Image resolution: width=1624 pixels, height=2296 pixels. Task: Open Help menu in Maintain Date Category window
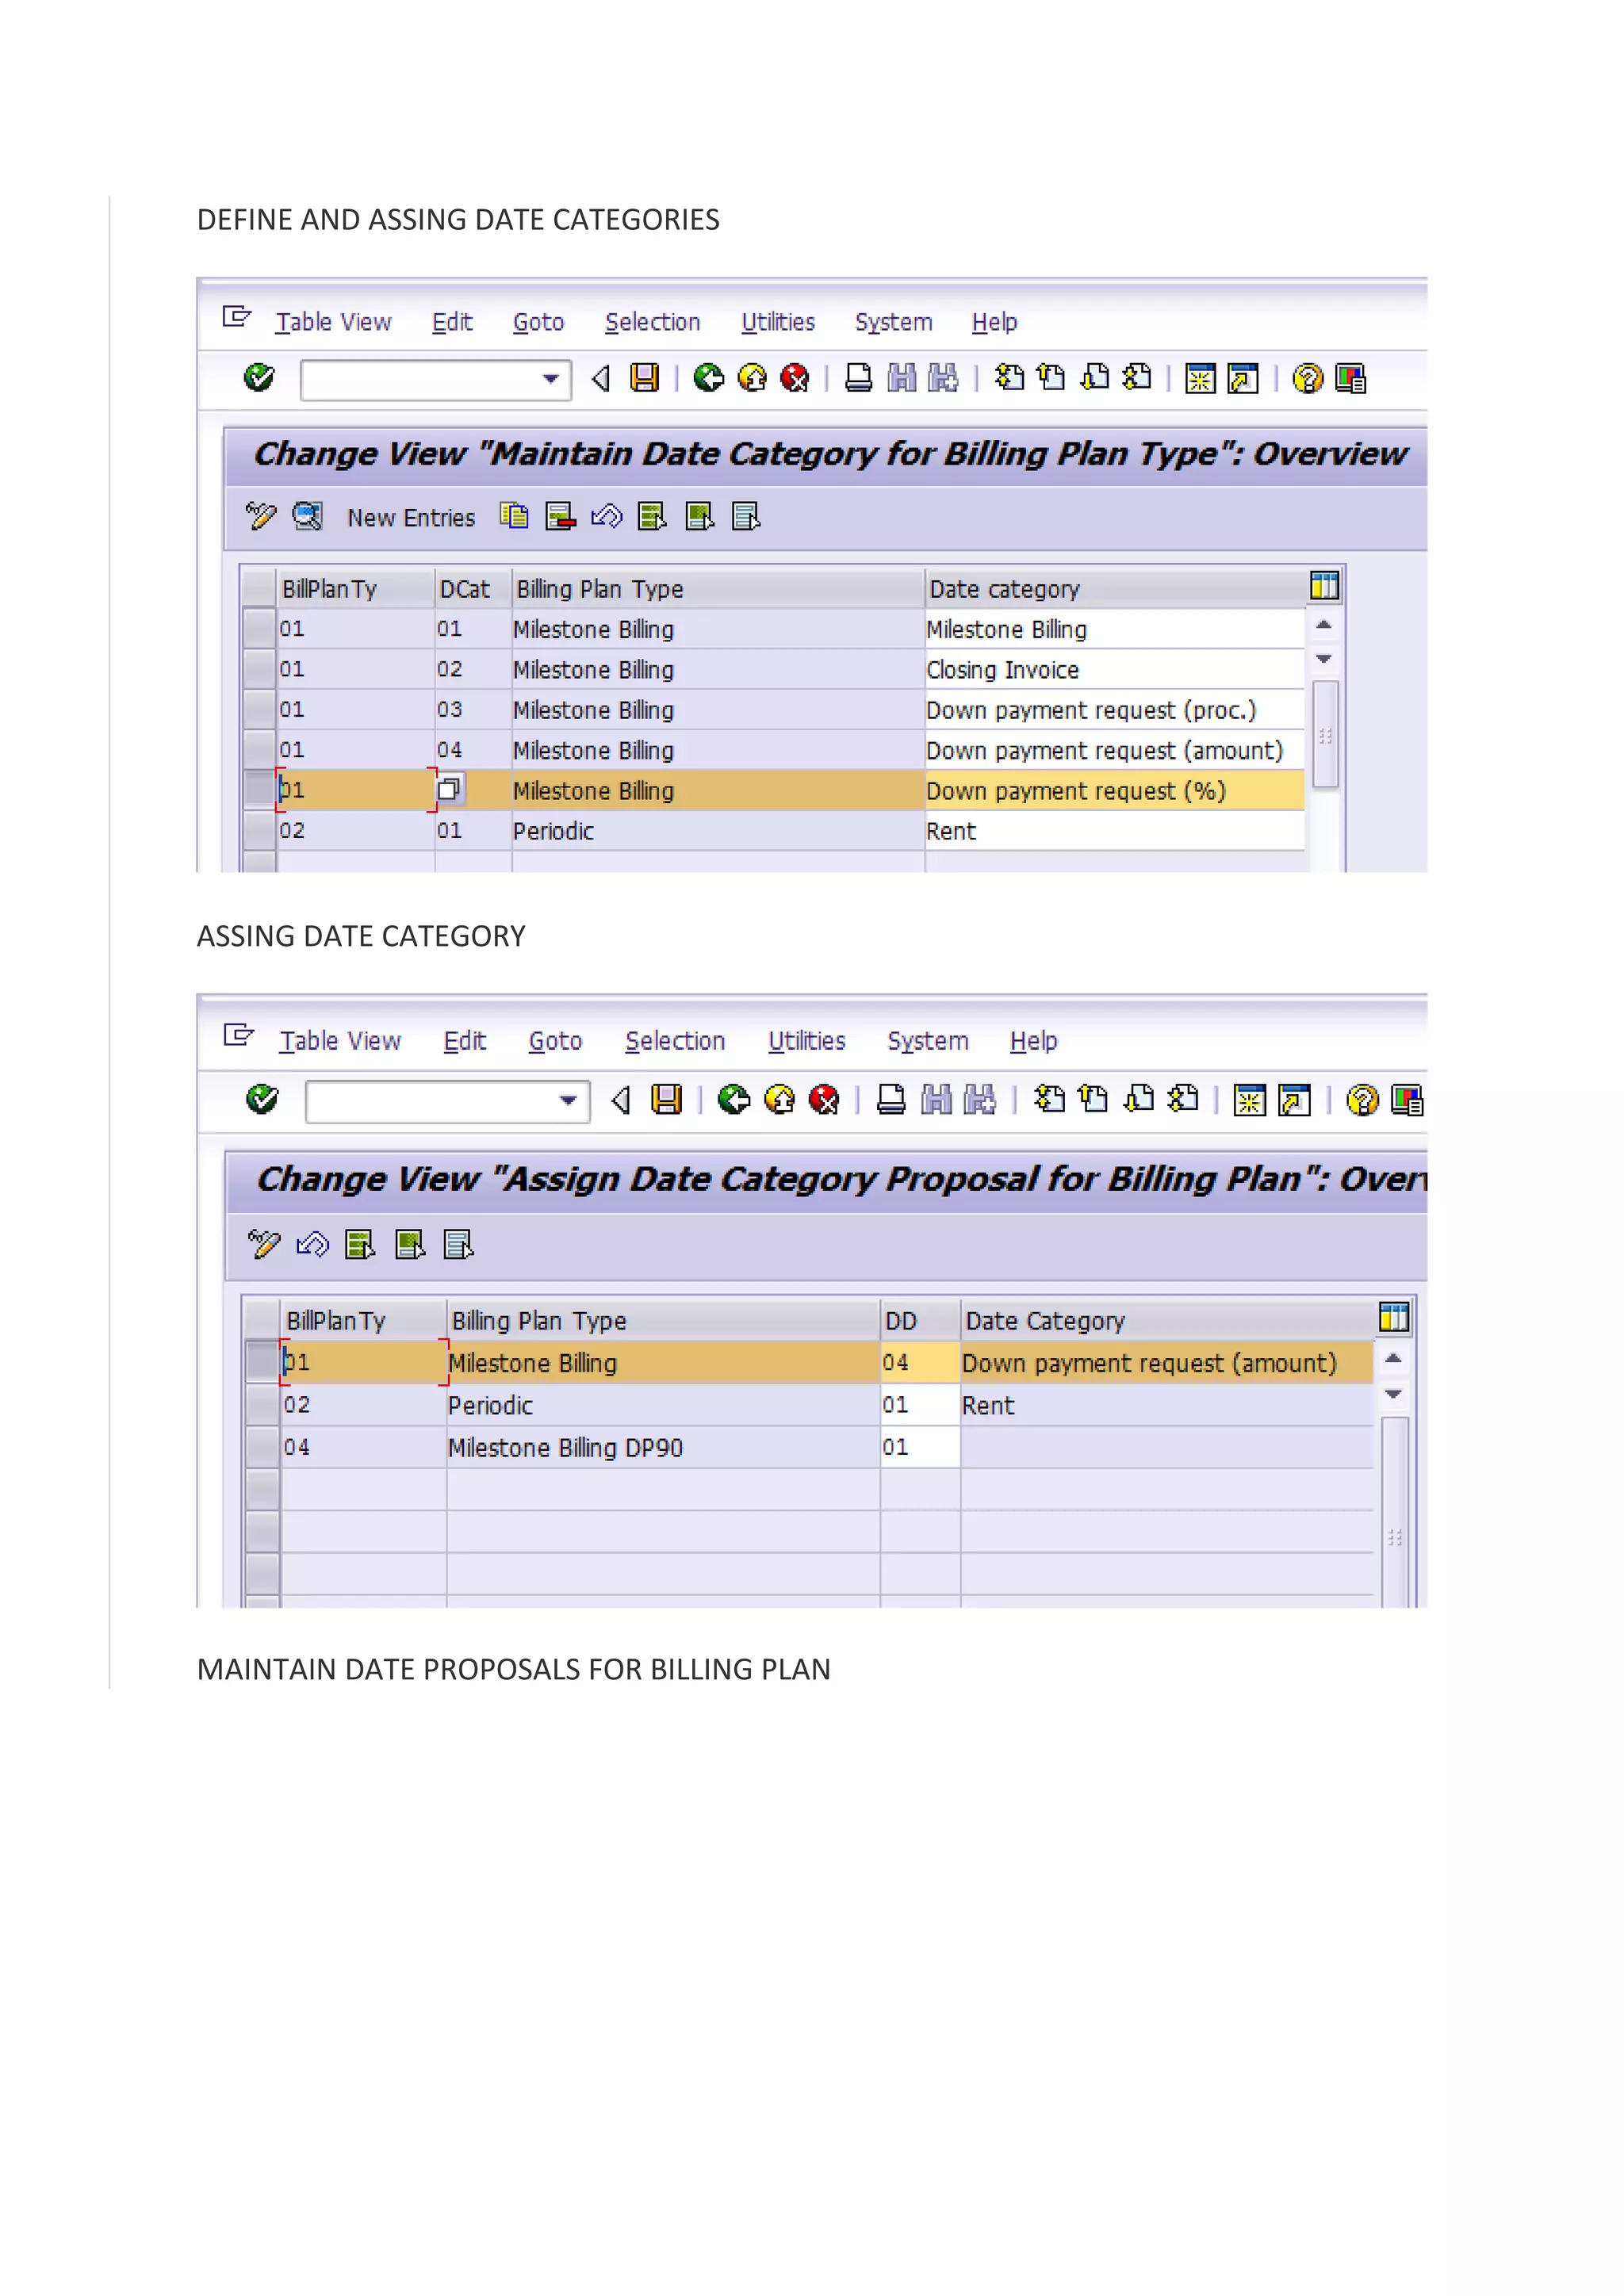click(x=994, y=322)
